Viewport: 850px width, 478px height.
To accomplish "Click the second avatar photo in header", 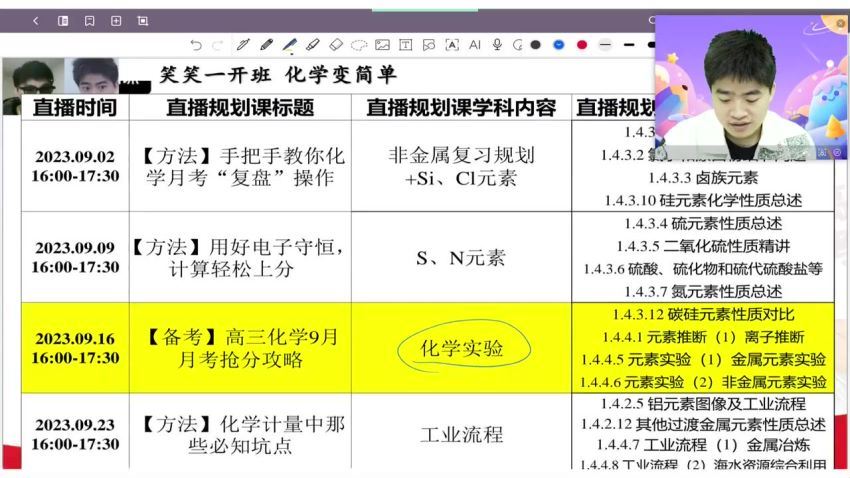I will (92, 76).
